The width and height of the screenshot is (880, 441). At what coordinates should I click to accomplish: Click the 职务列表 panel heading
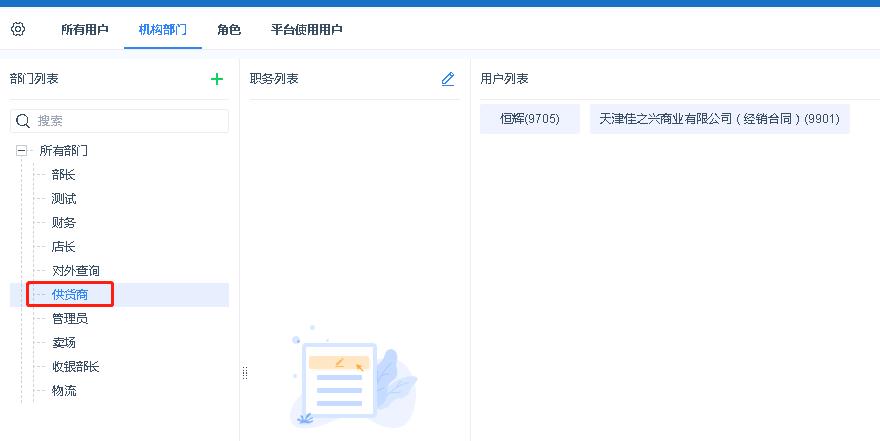[x=274, y=79]
